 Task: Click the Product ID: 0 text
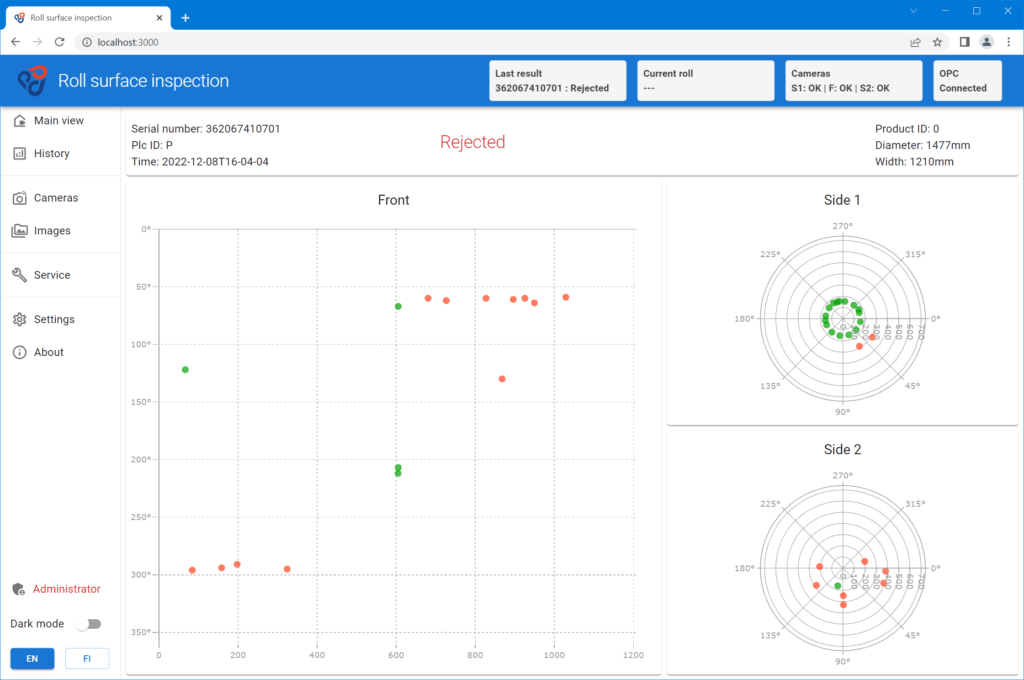pos(907,129)
